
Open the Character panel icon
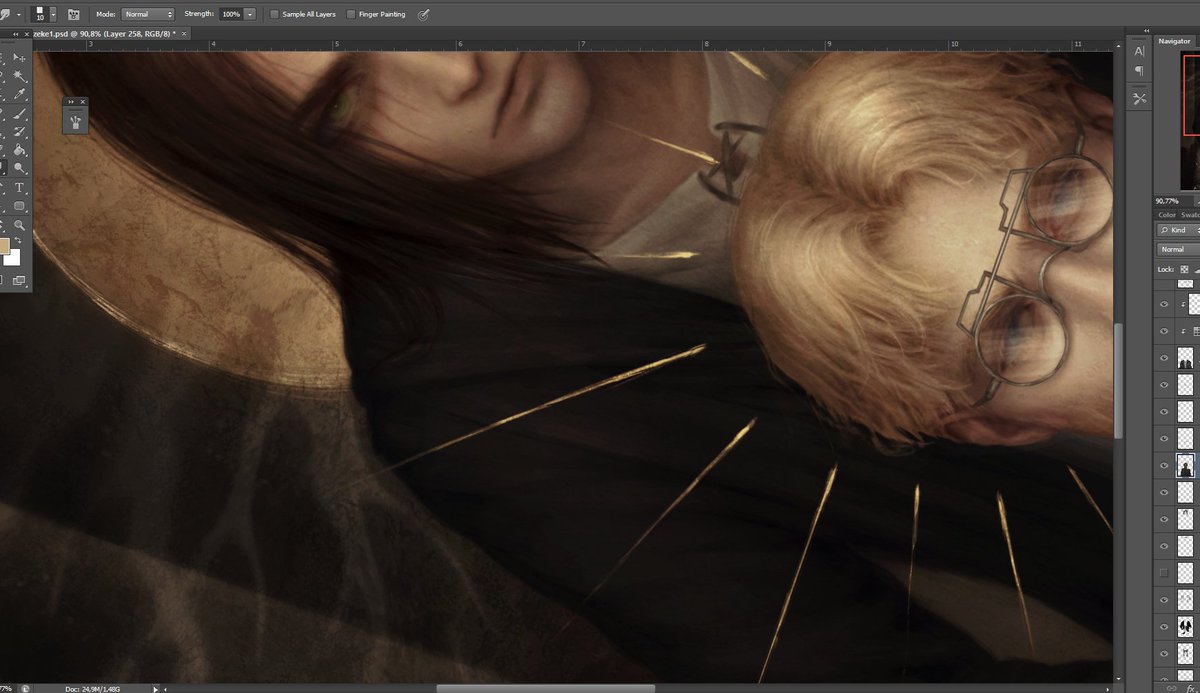point(1139,51)
